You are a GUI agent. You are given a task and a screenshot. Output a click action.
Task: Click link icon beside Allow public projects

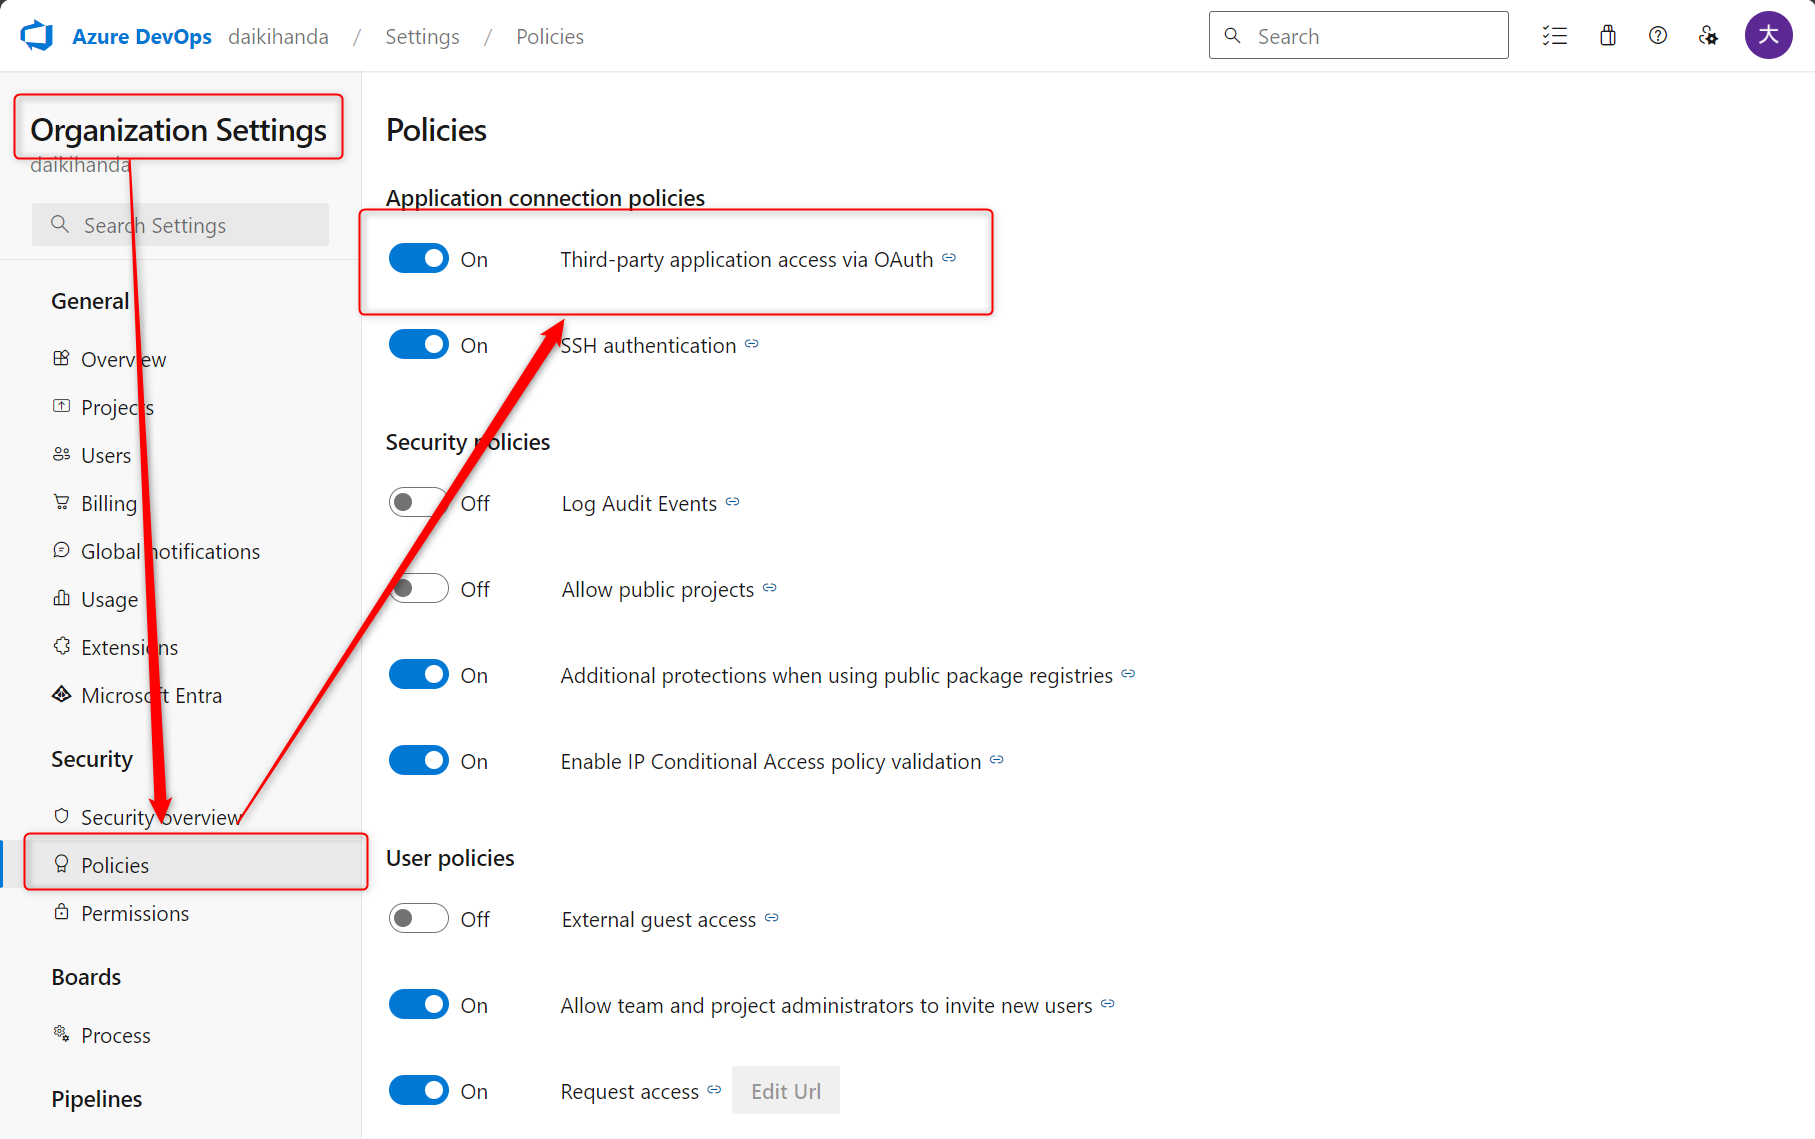pyautogui.click(x=770, y=588)
